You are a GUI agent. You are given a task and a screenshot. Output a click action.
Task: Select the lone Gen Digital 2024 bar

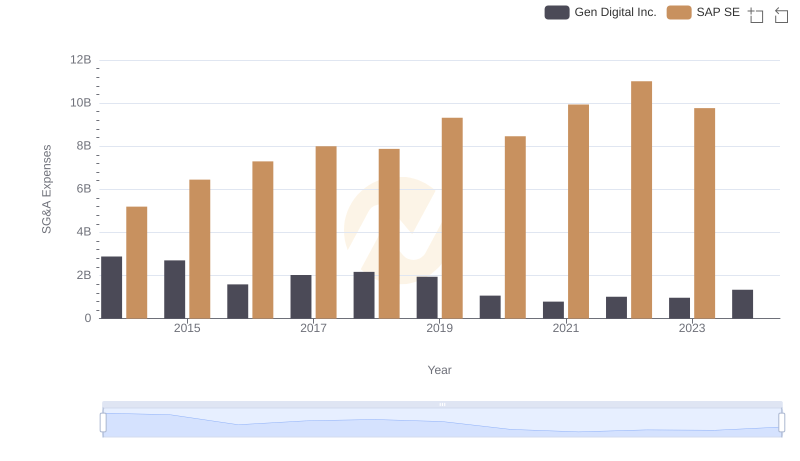[742, 304]
